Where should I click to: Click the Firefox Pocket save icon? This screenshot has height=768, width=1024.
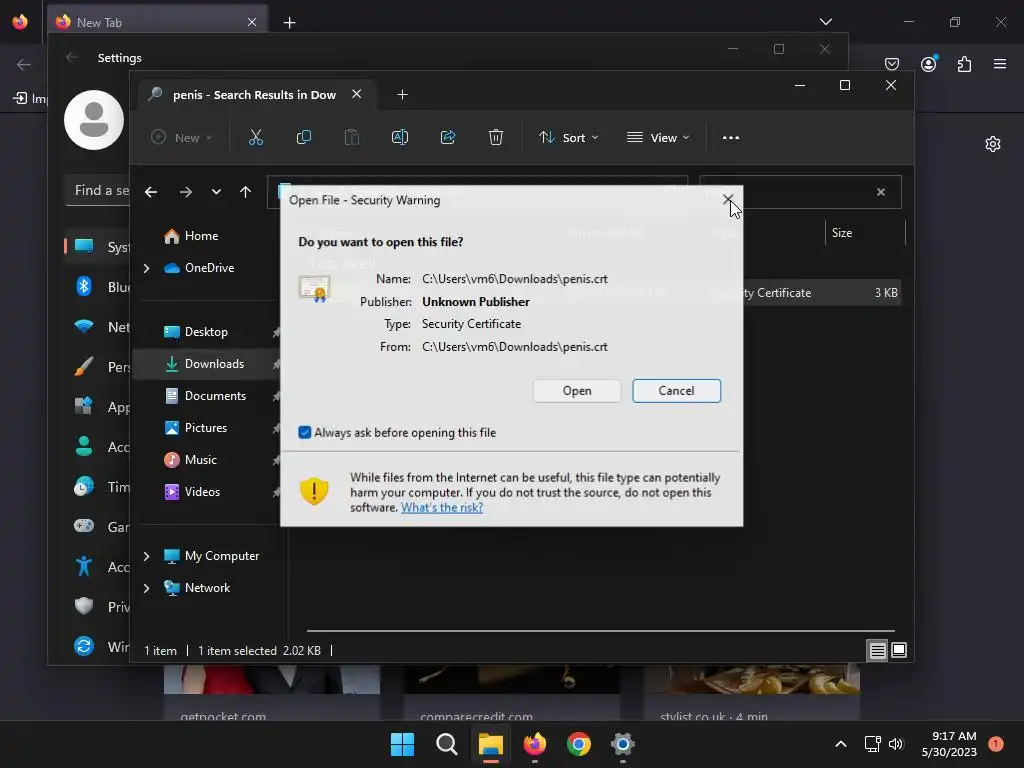pos(891,64)
